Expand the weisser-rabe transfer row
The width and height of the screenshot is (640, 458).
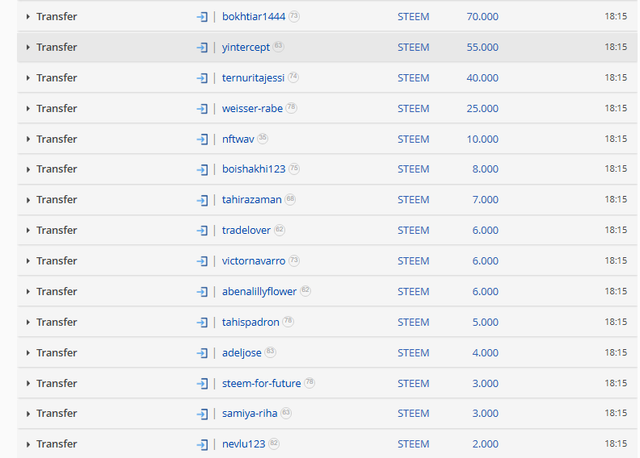[x=28, y=109]
